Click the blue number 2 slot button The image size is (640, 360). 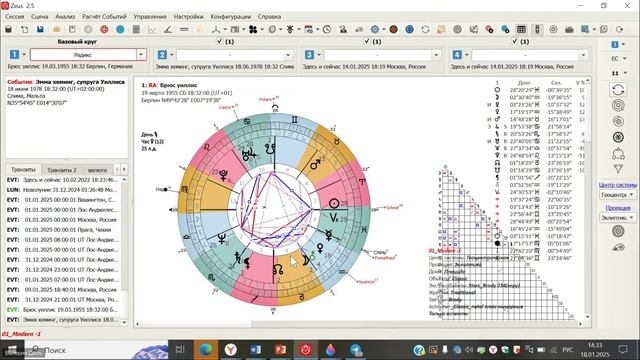coord(162,55)
